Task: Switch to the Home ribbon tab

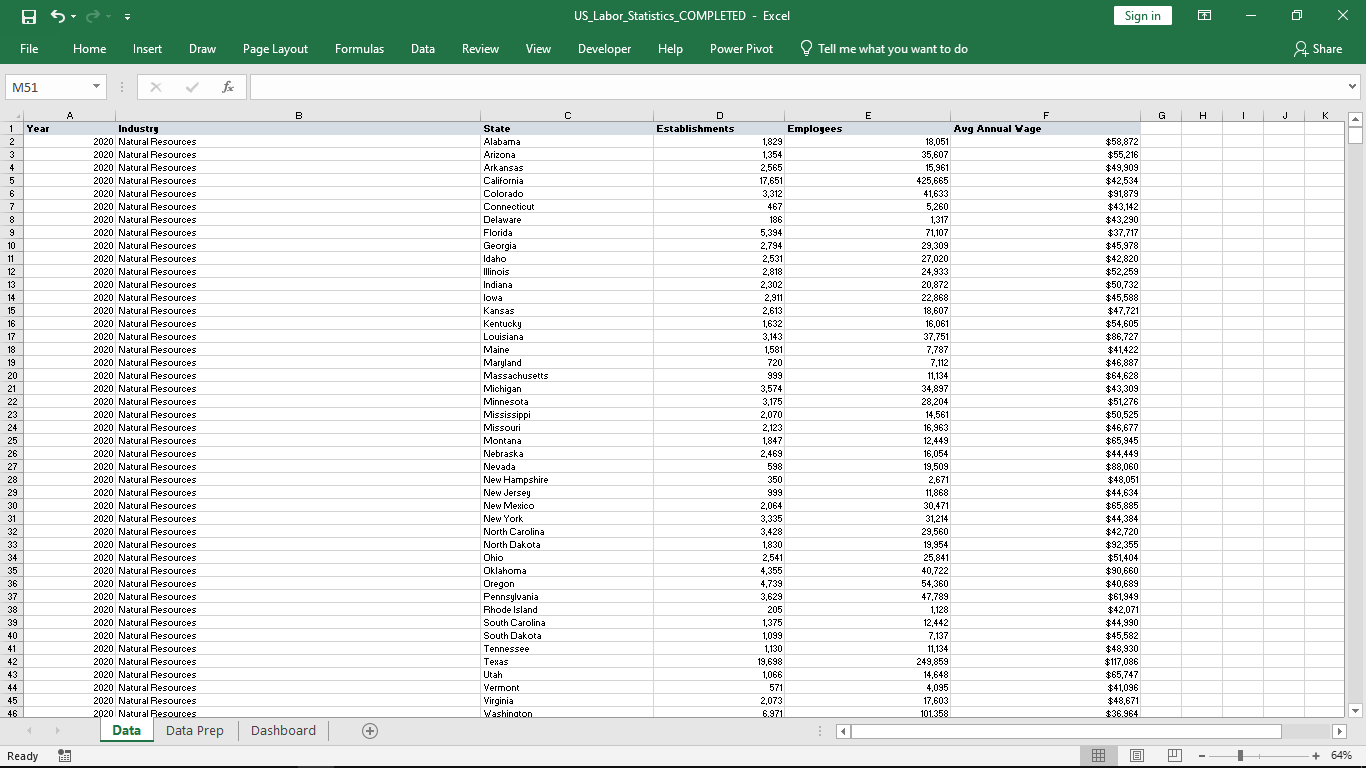Action: pyautogui.click(x=90, y=49)
